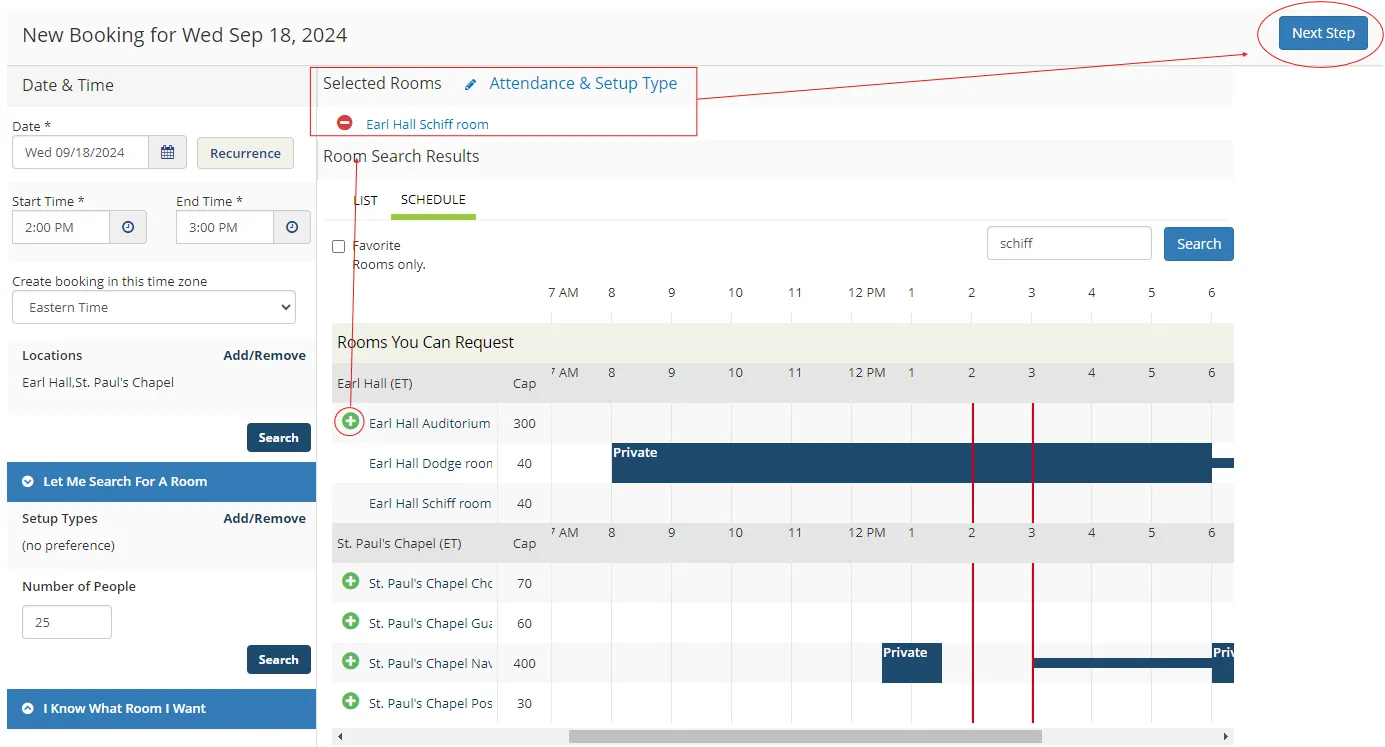This screenshot has height=747, width=1385.
Task: Click Earl Hall Auditorium room name
Action: 430,423
